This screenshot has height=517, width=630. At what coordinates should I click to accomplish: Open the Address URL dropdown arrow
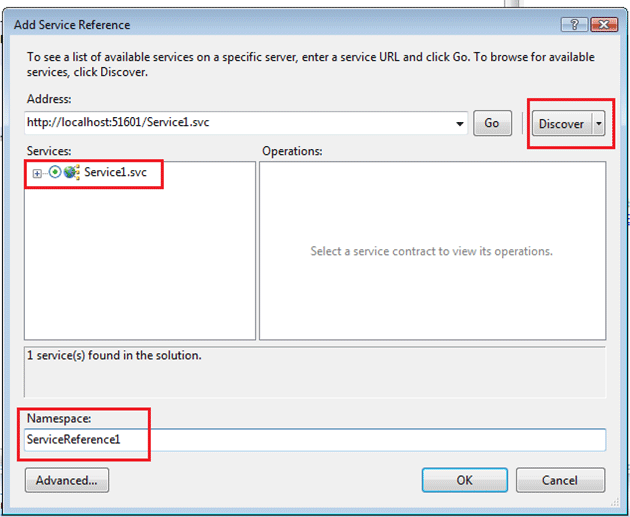pyautogui.click(x=459, y=124)
